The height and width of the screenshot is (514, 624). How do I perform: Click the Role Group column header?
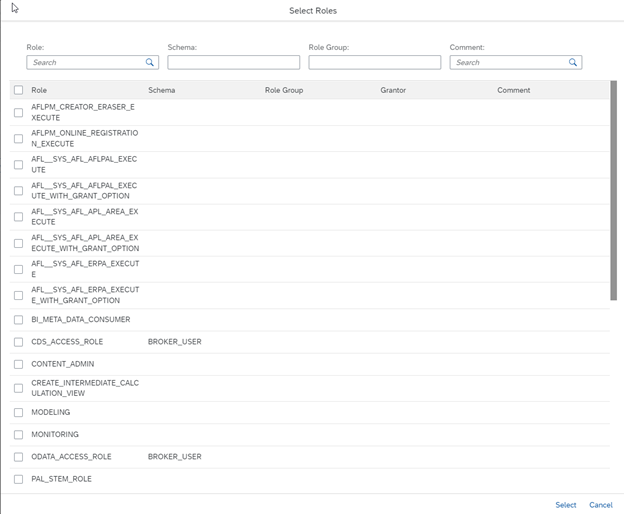click(x=284, y=90)
